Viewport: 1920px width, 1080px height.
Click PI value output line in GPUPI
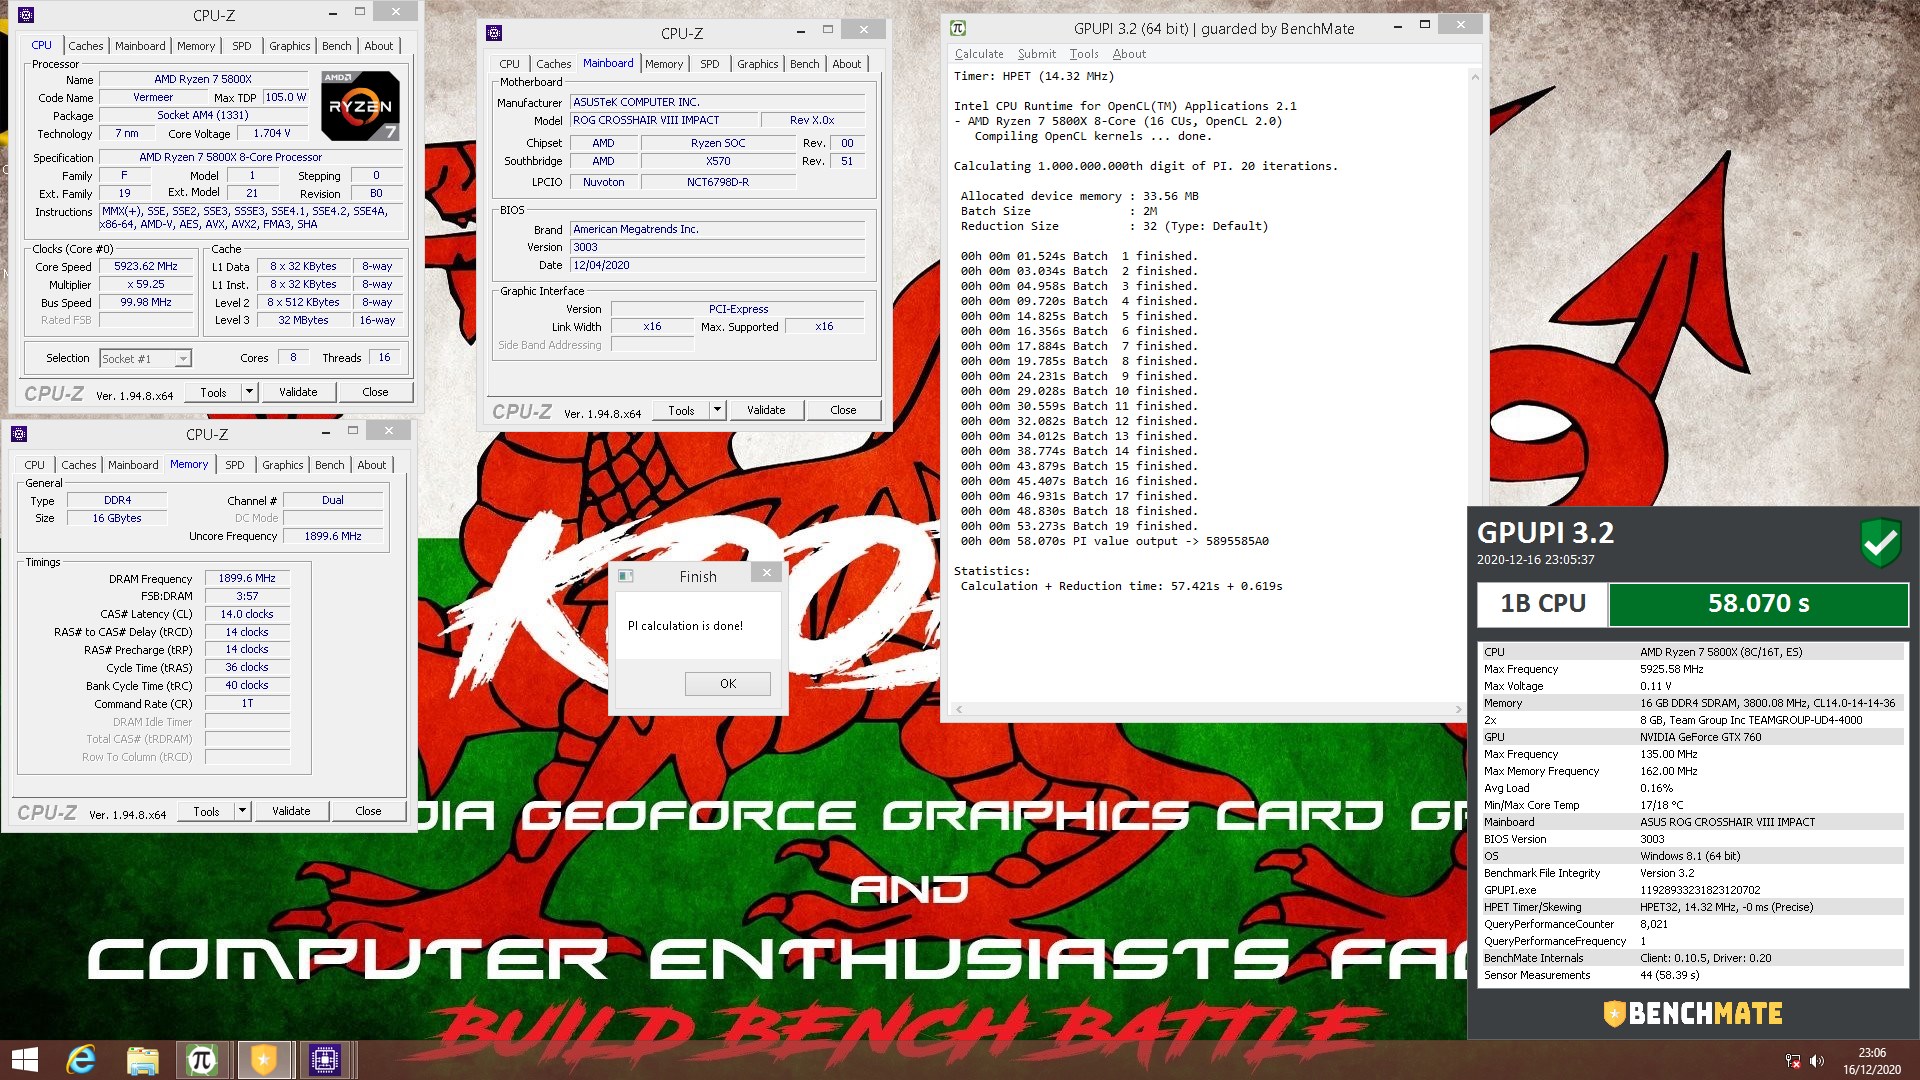pos(1114,541)
